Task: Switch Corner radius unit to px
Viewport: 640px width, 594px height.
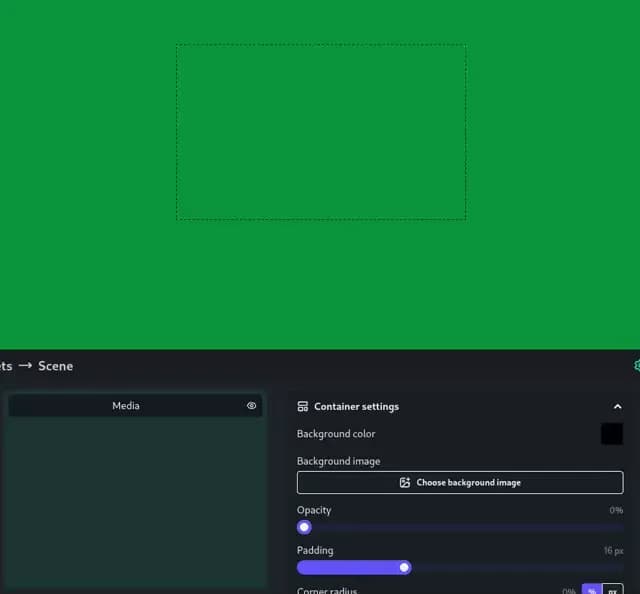Action: (613, 590)
